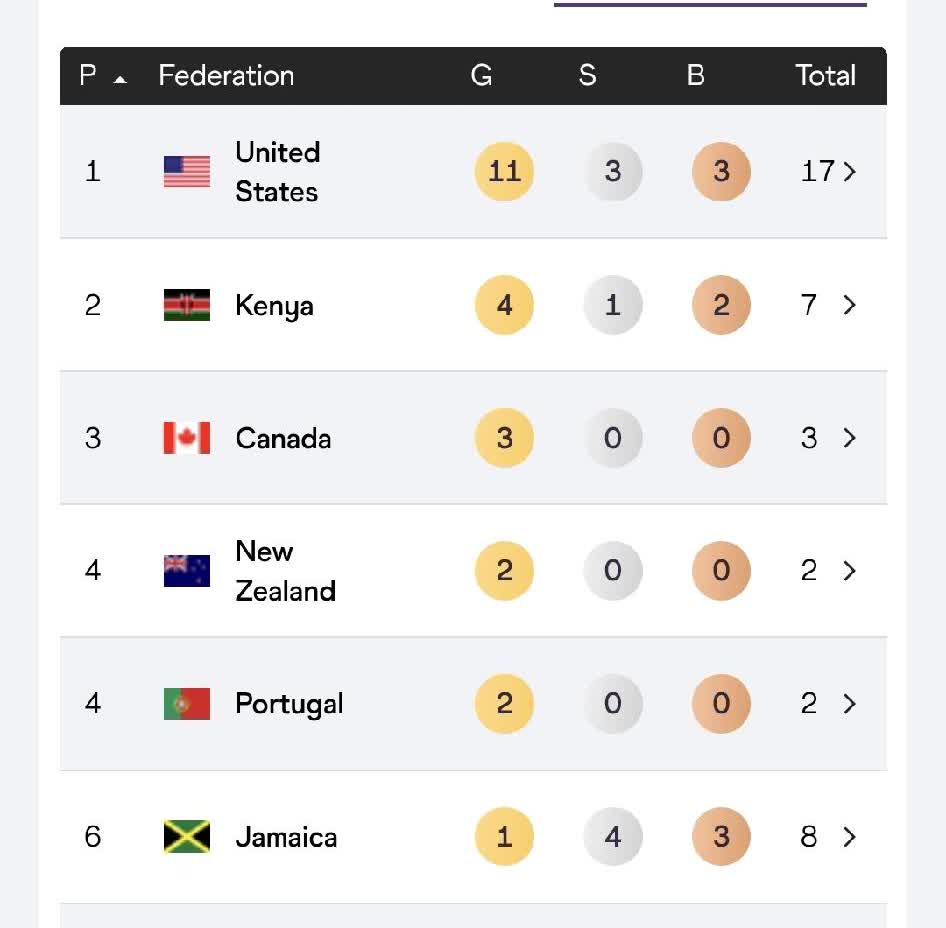Open the Jamaica federation name link
Image resolution: width=946 pixels, height=928 pixels.
286,837
